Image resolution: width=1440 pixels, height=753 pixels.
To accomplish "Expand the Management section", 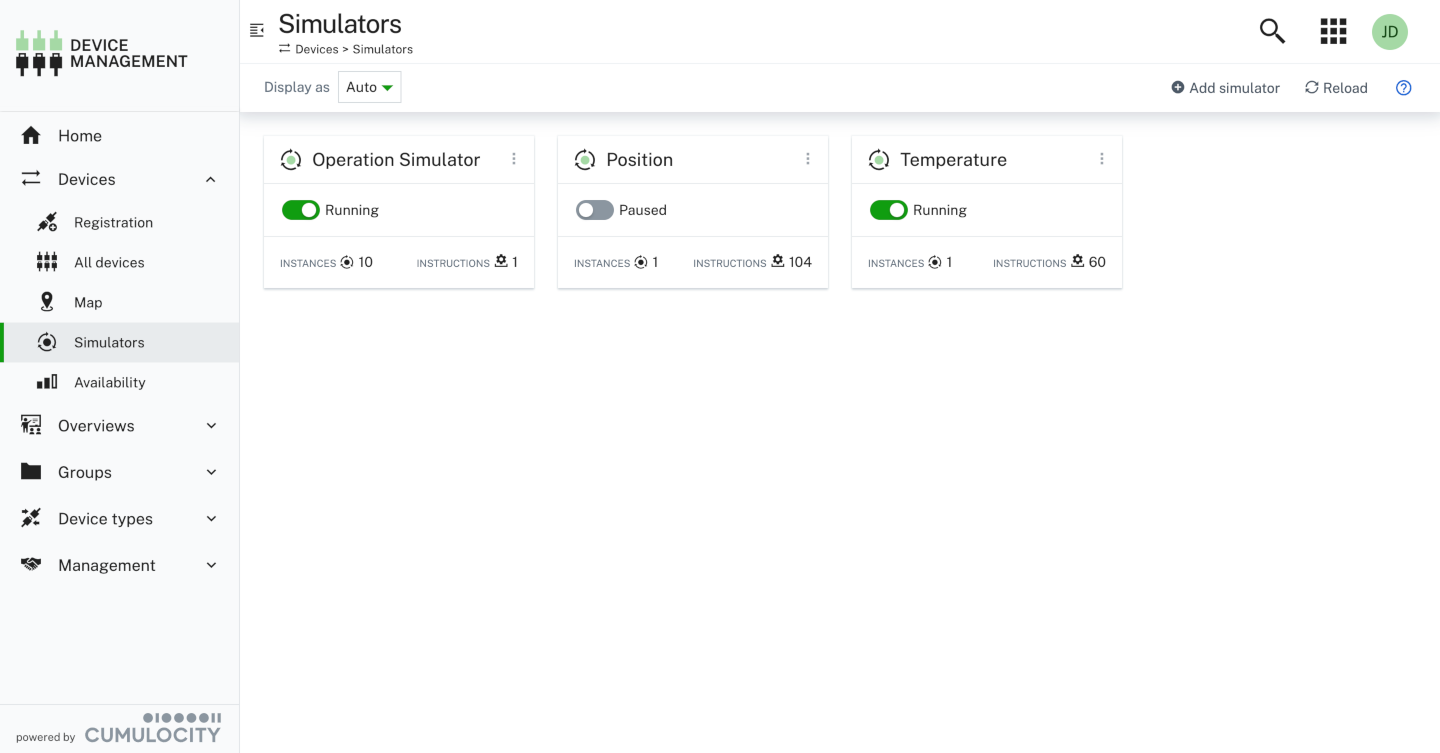I will point(108,565).
